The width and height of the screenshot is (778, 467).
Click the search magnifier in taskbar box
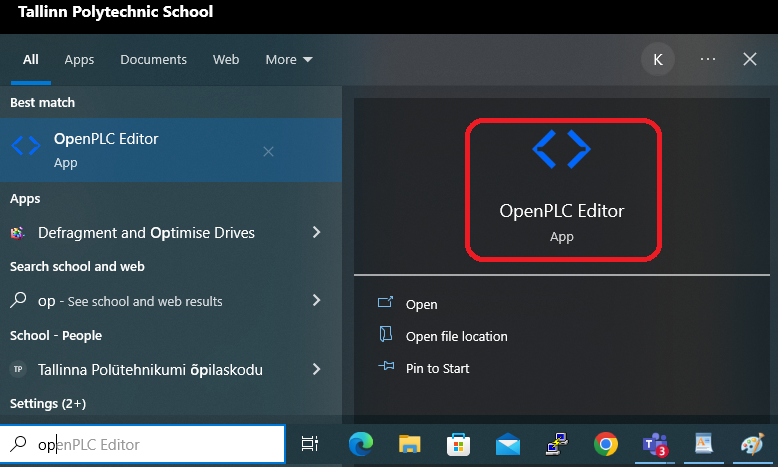point(19,444)
